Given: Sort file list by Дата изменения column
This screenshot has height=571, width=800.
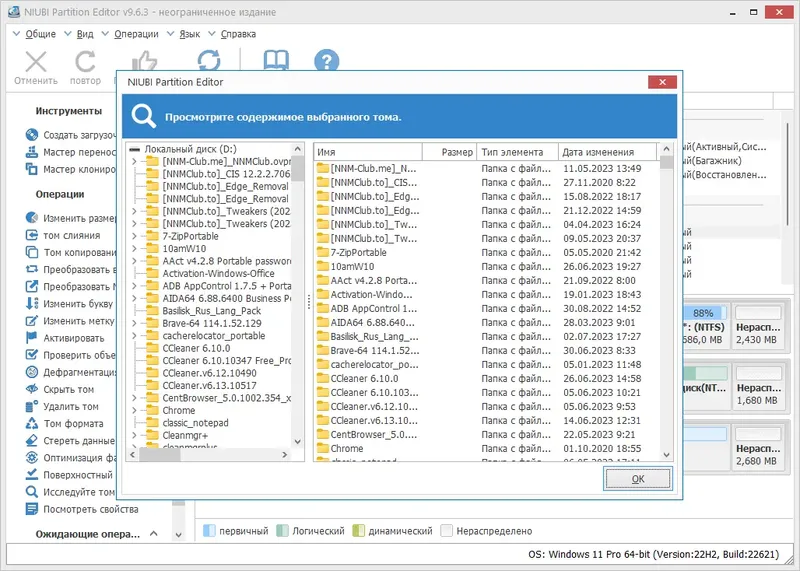Looking at the screenshot, I should pyautogui.click(x=607, y=152).
